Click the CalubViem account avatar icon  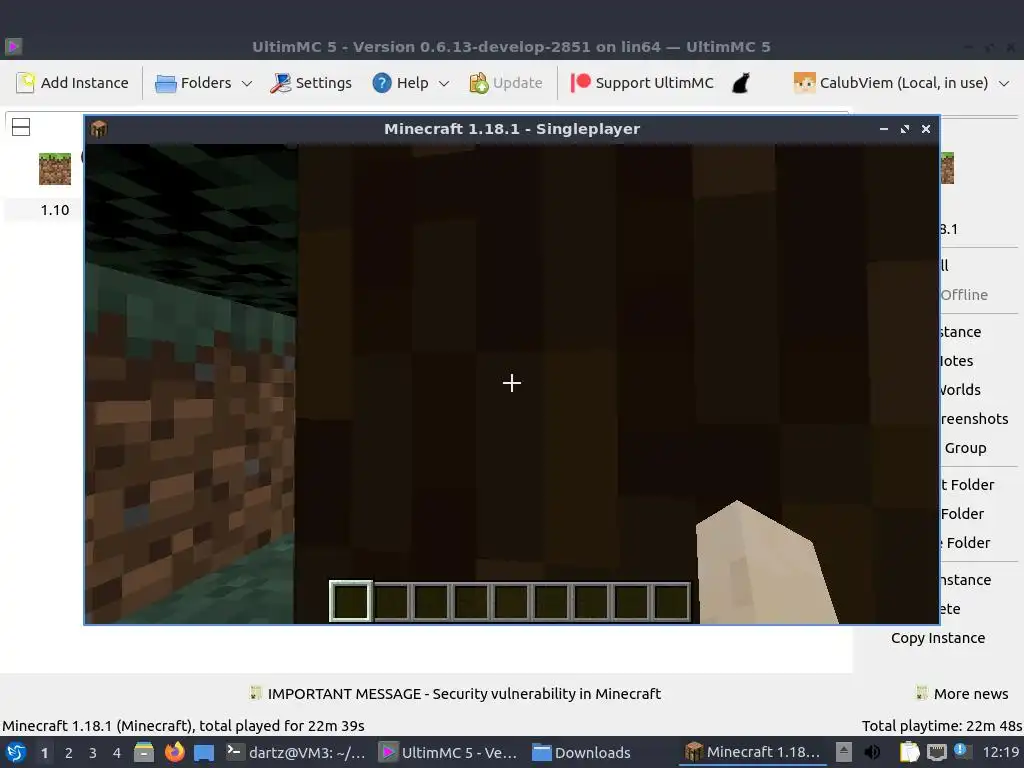(x=804, y=83)
